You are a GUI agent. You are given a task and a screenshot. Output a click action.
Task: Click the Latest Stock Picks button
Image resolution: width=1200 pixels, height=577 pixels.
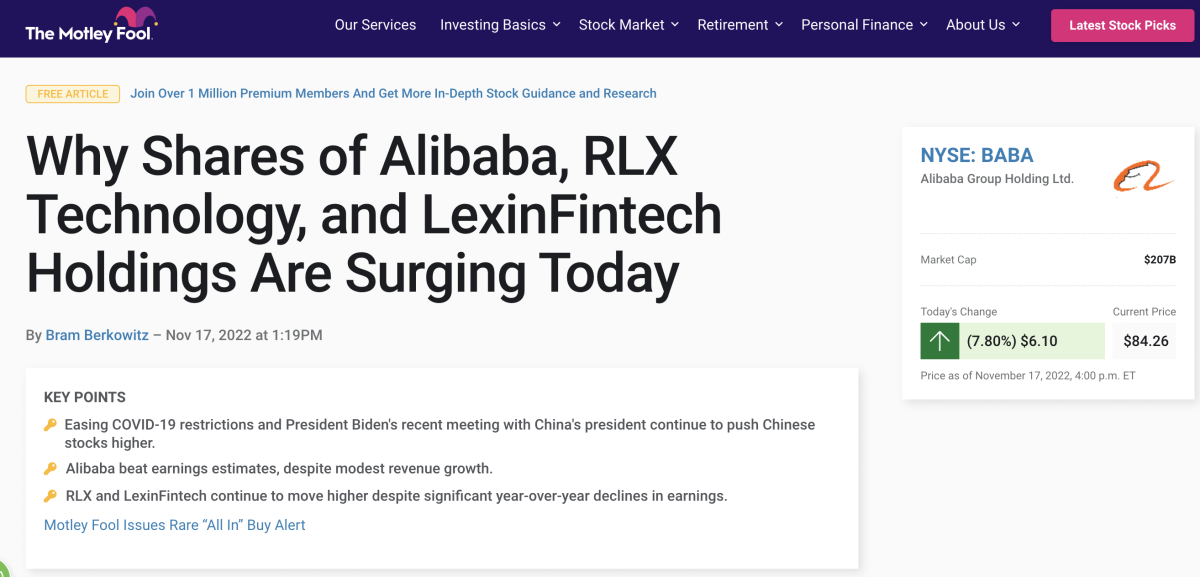[1122, 25]
